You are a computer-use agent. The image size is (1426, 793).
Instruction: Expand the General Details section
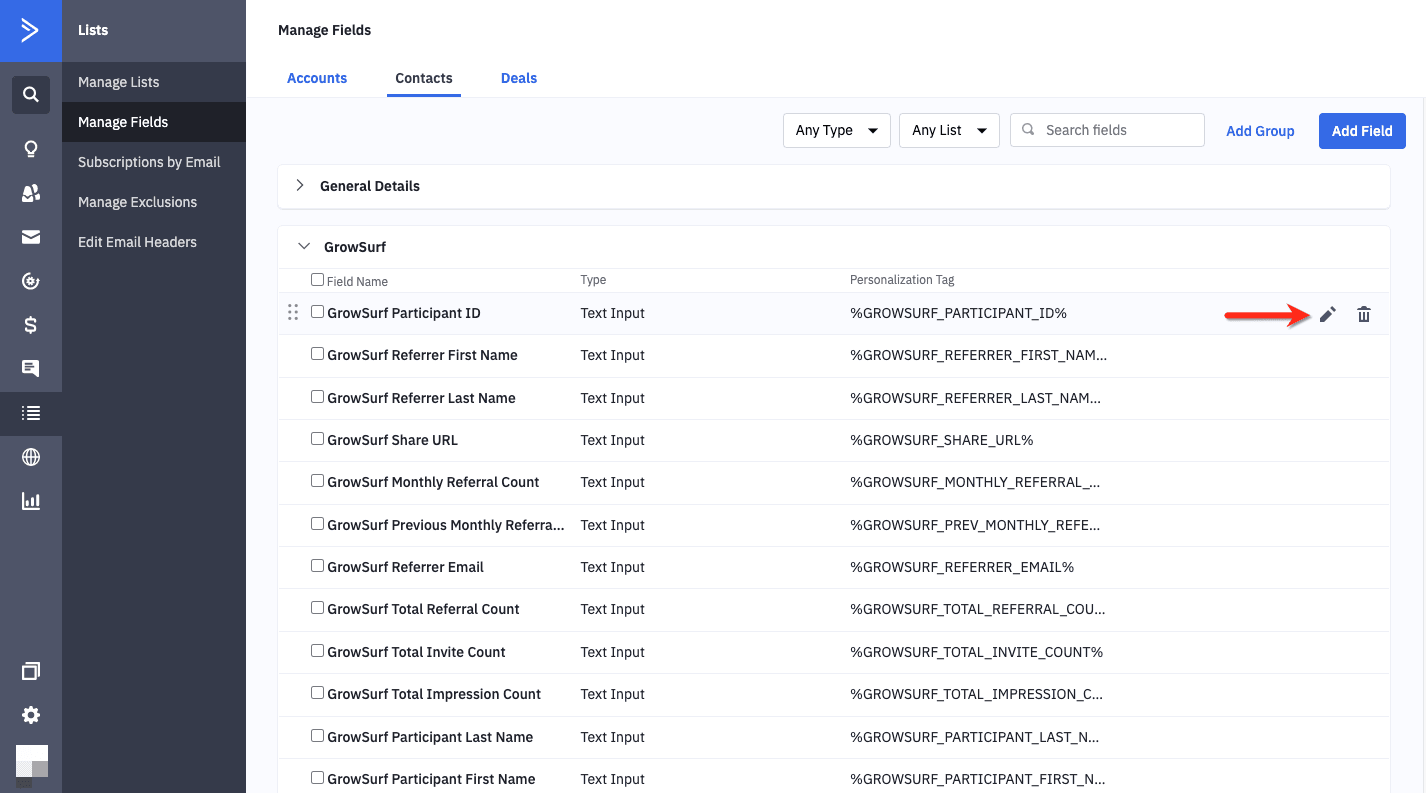(299, 185)
